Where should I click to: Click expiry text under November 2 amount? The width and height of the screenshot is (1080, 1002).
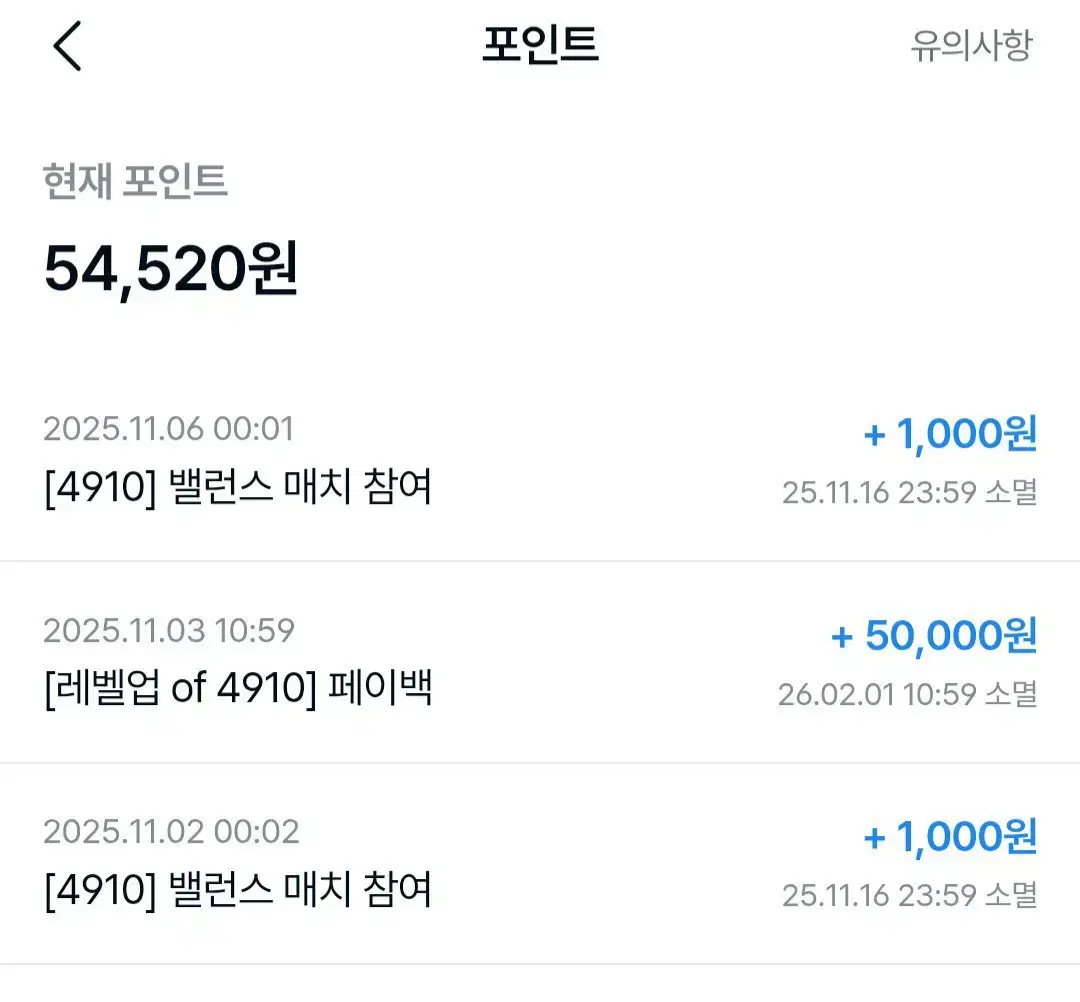click(x=909, y=895)
